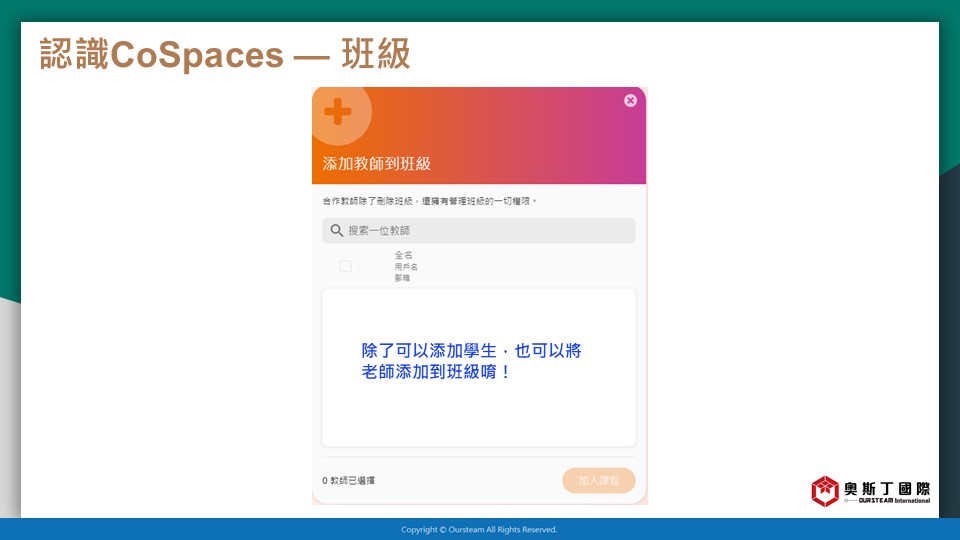The width and height of the screenshot is (960, 540).
Task: Click the slide title 認識CoSpaces — 班級
Action: point(225,54)
